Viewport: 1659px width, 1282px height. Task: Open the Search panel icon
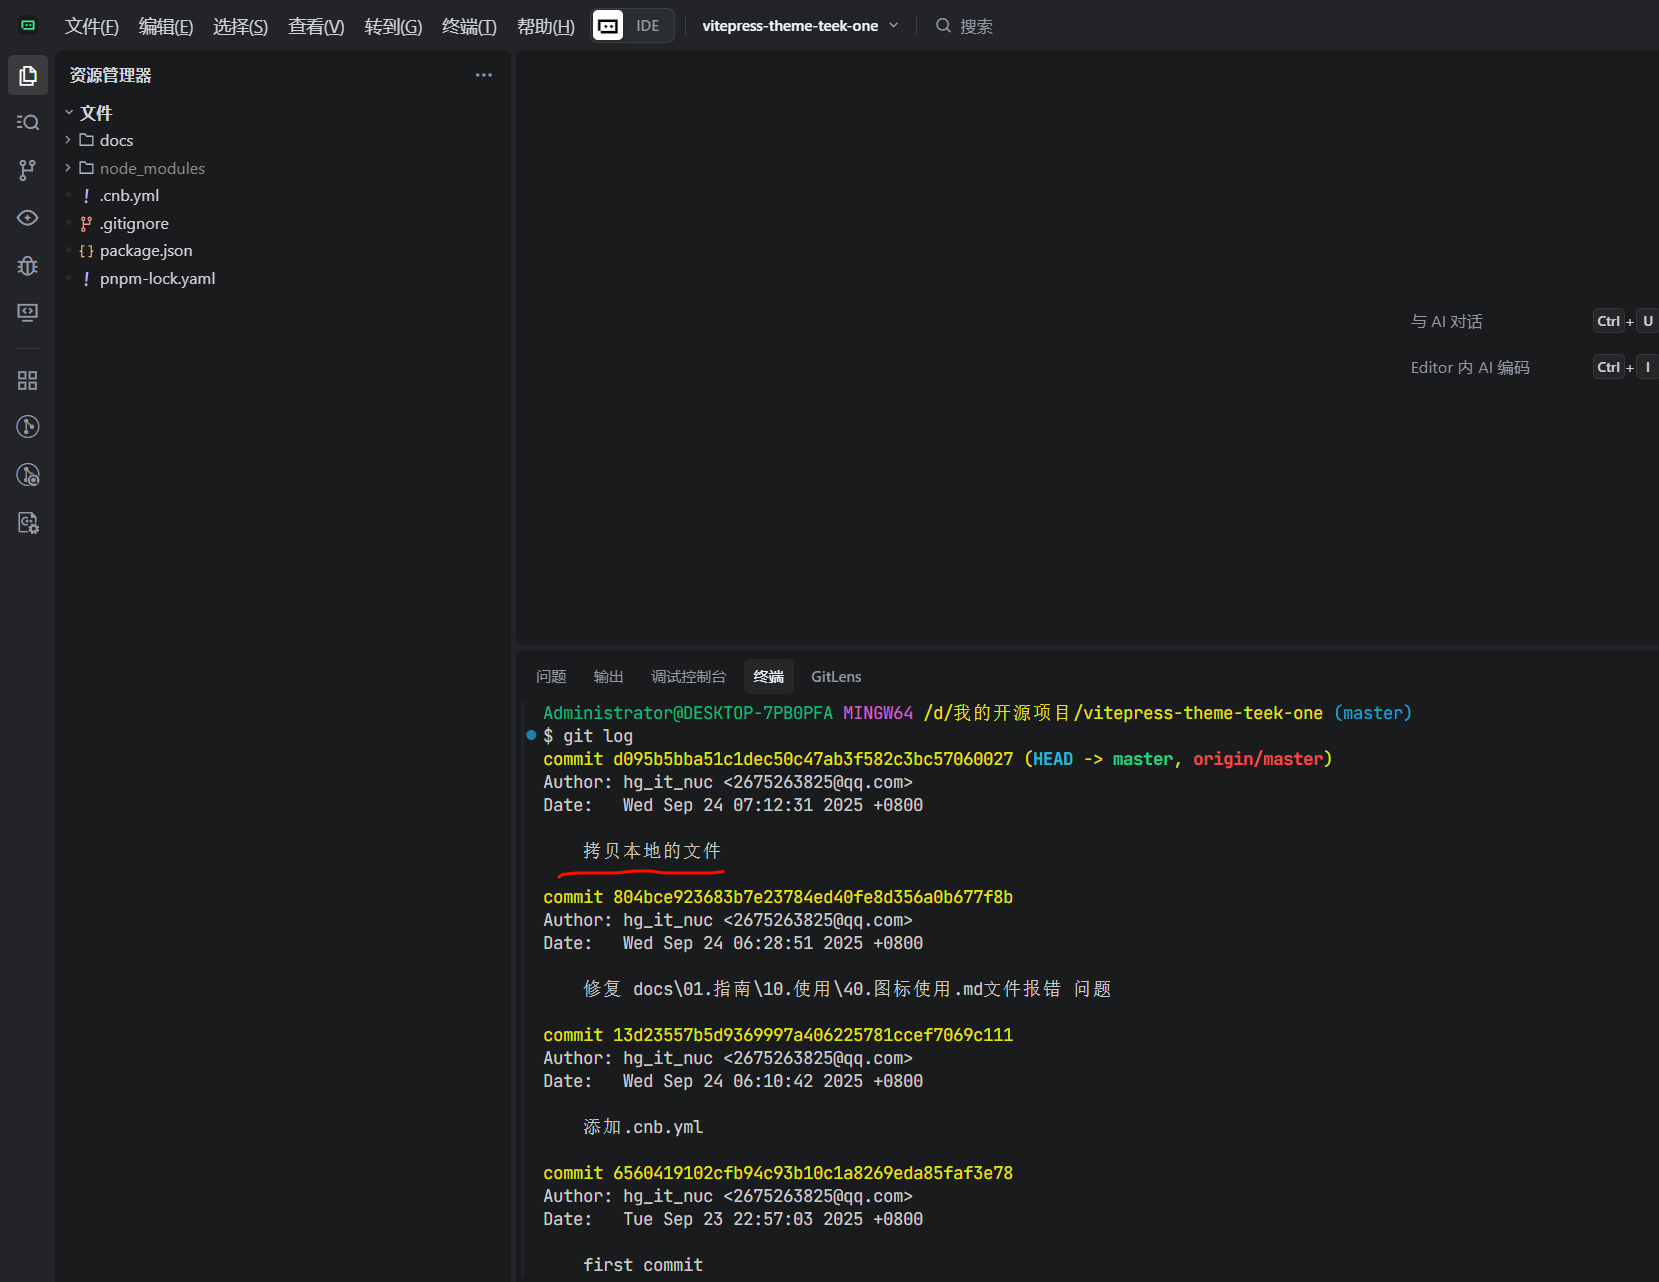[28, 123]
